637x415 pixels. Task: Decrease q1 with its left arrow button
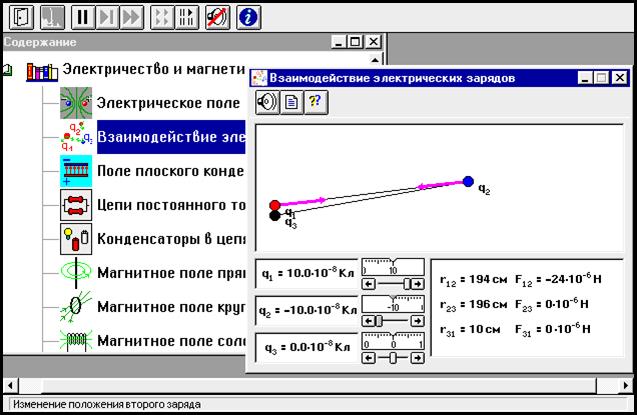(x=368, y=284)
